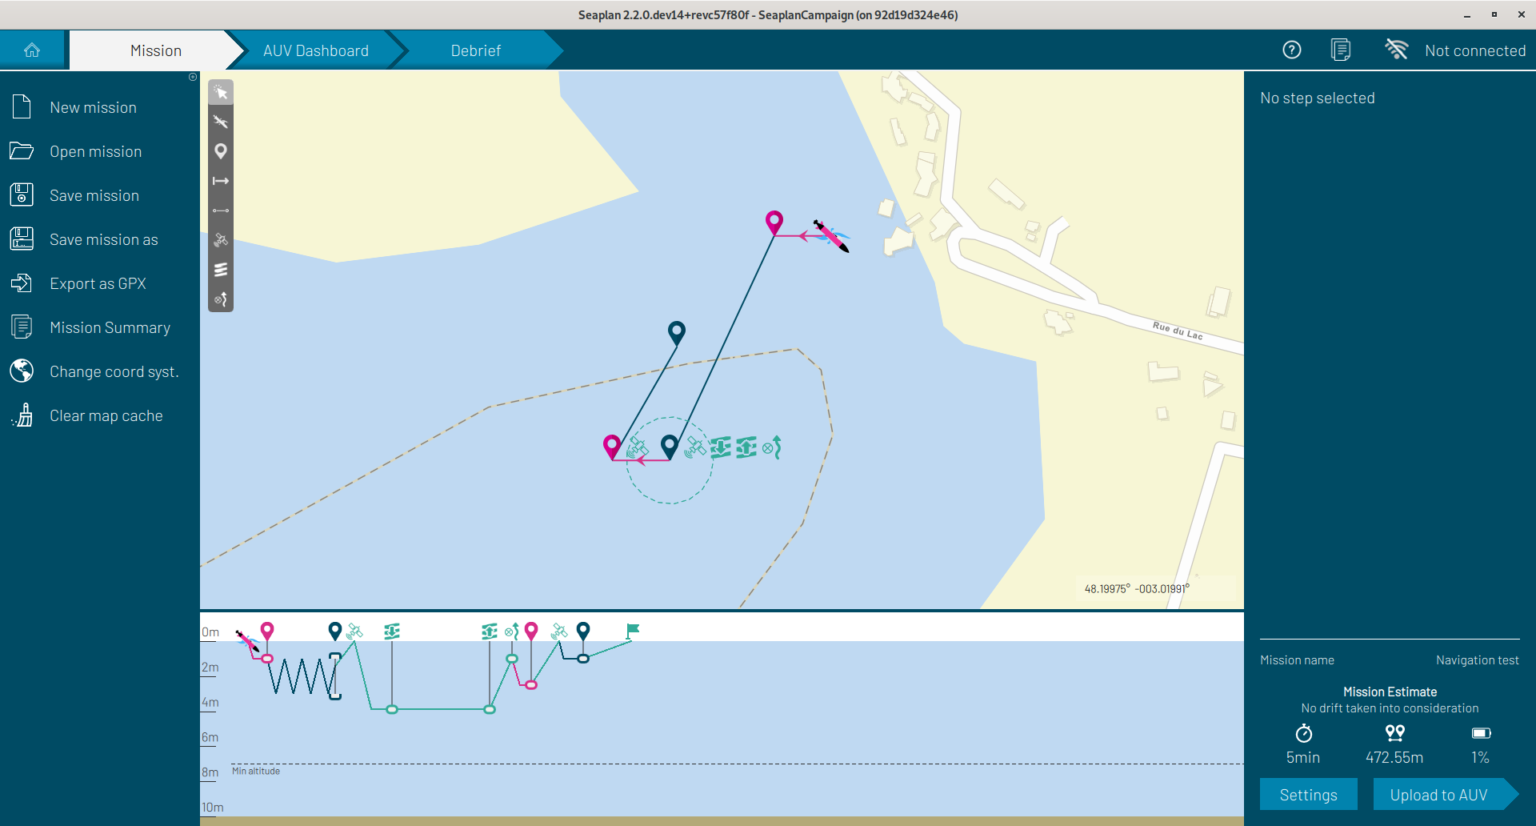
Task: Pick the satellite GPS fix tool in toolbar
Action: (221, 240)
